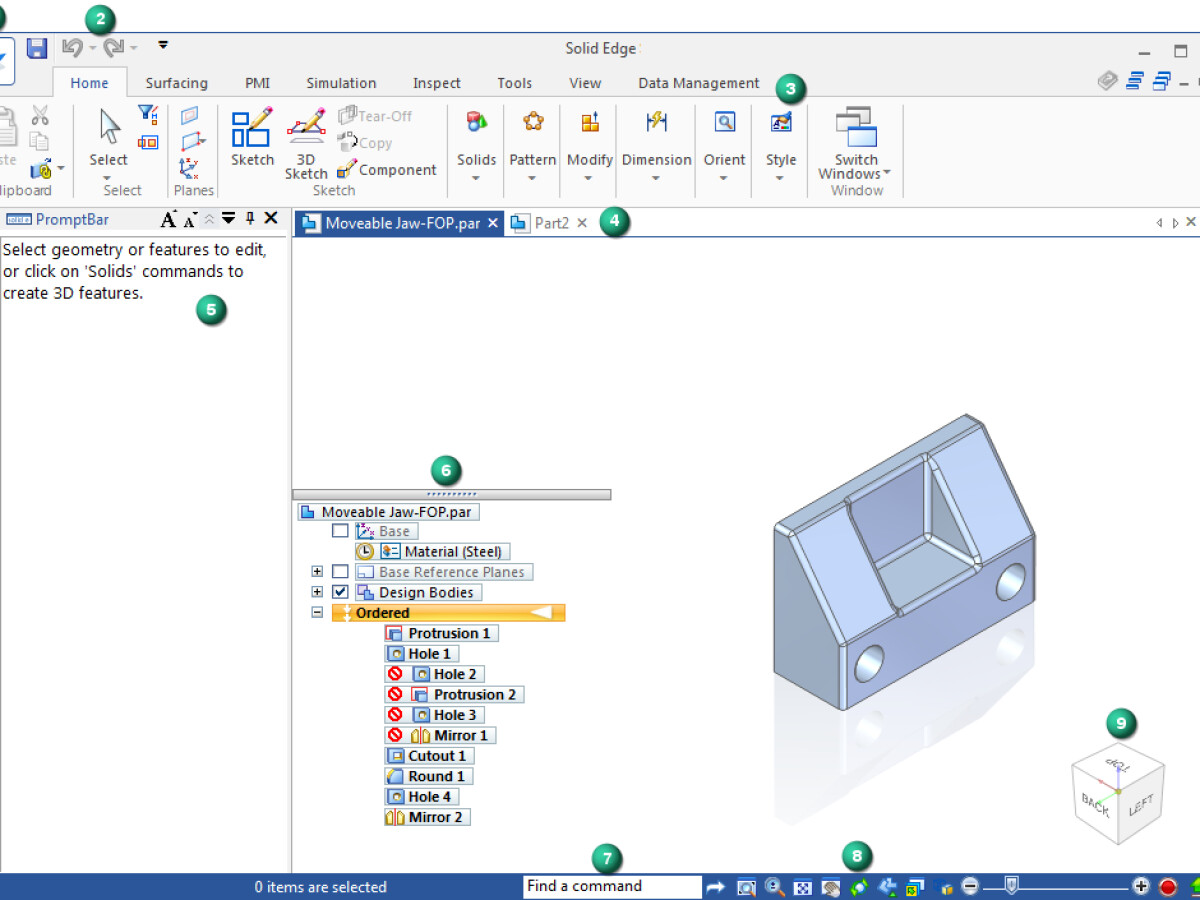Viewport: 1200px width, 900px height.
Task: Decrease PromptBar font size
Action: (189, 220)
